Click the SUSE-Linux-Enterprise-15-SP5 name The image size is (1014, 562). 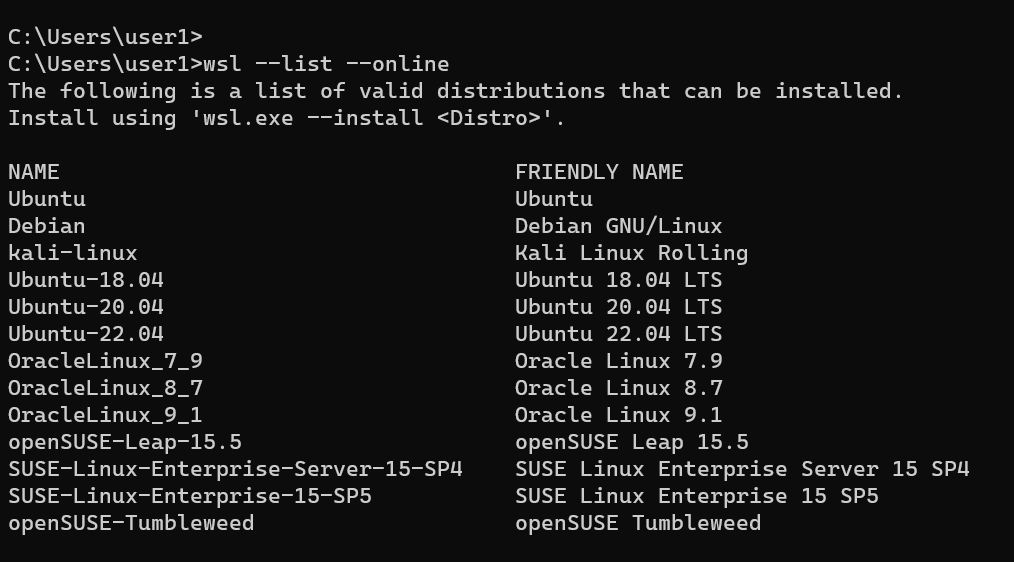[190, 497]
